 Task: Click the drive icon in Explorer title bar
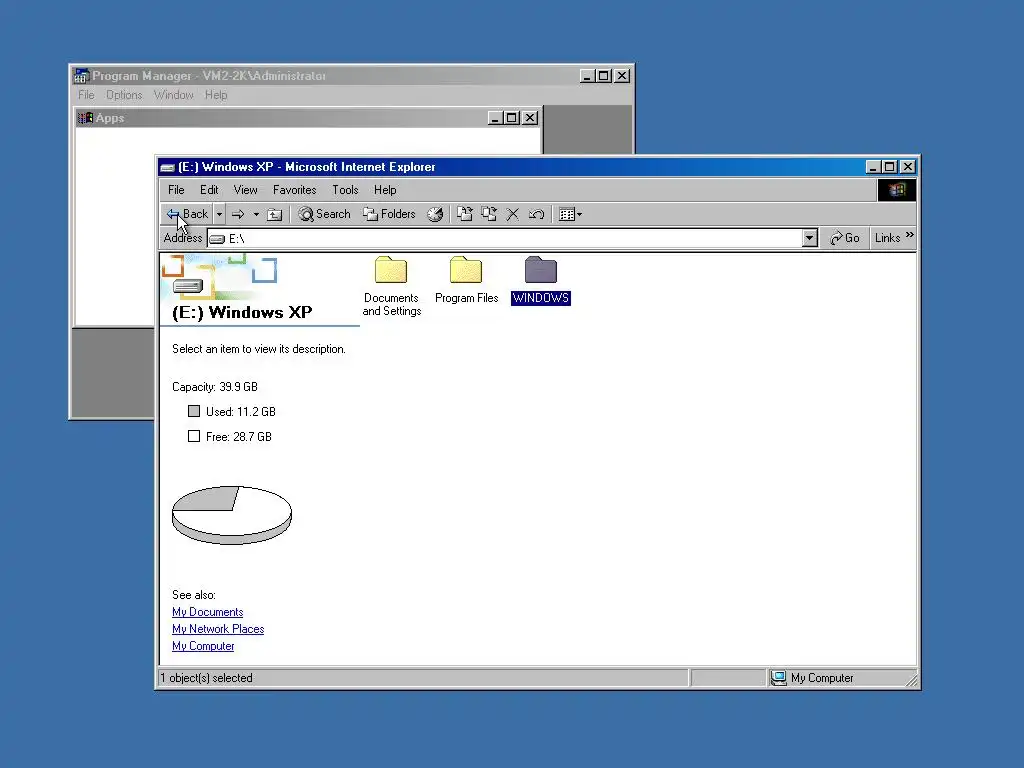click(168, 167)
